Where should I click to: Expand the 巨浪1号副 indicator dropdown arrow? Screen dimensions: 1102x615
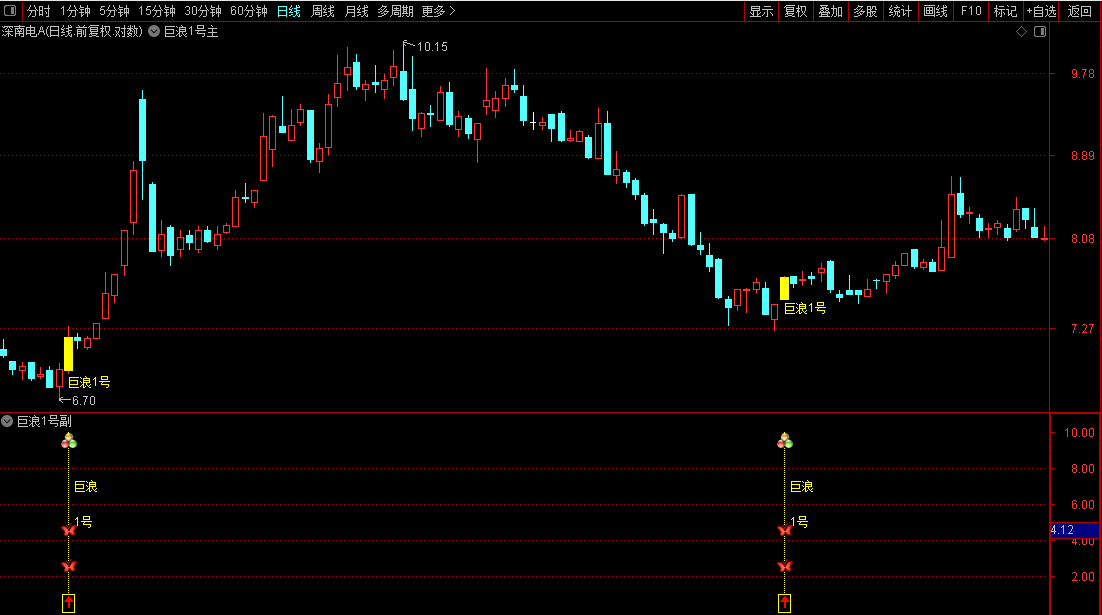click(7, 421)
